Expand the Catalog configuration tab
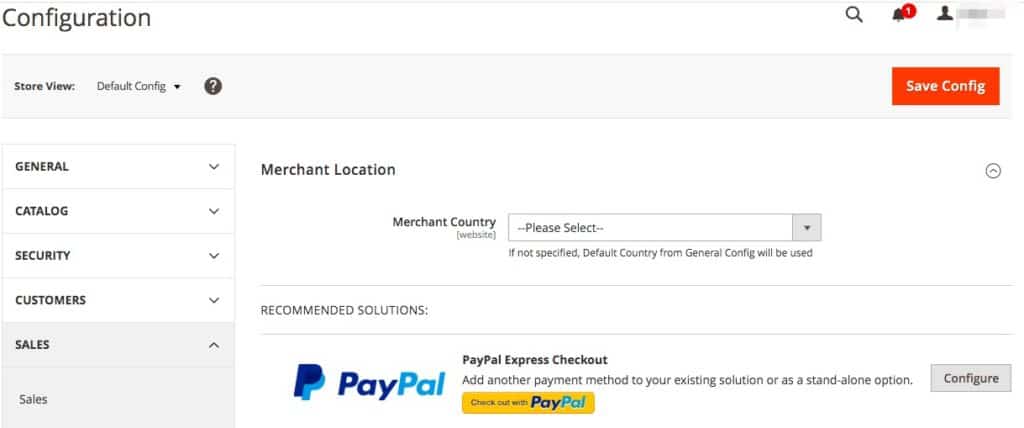Screen dimensions: 1024x428 point(118,211)
